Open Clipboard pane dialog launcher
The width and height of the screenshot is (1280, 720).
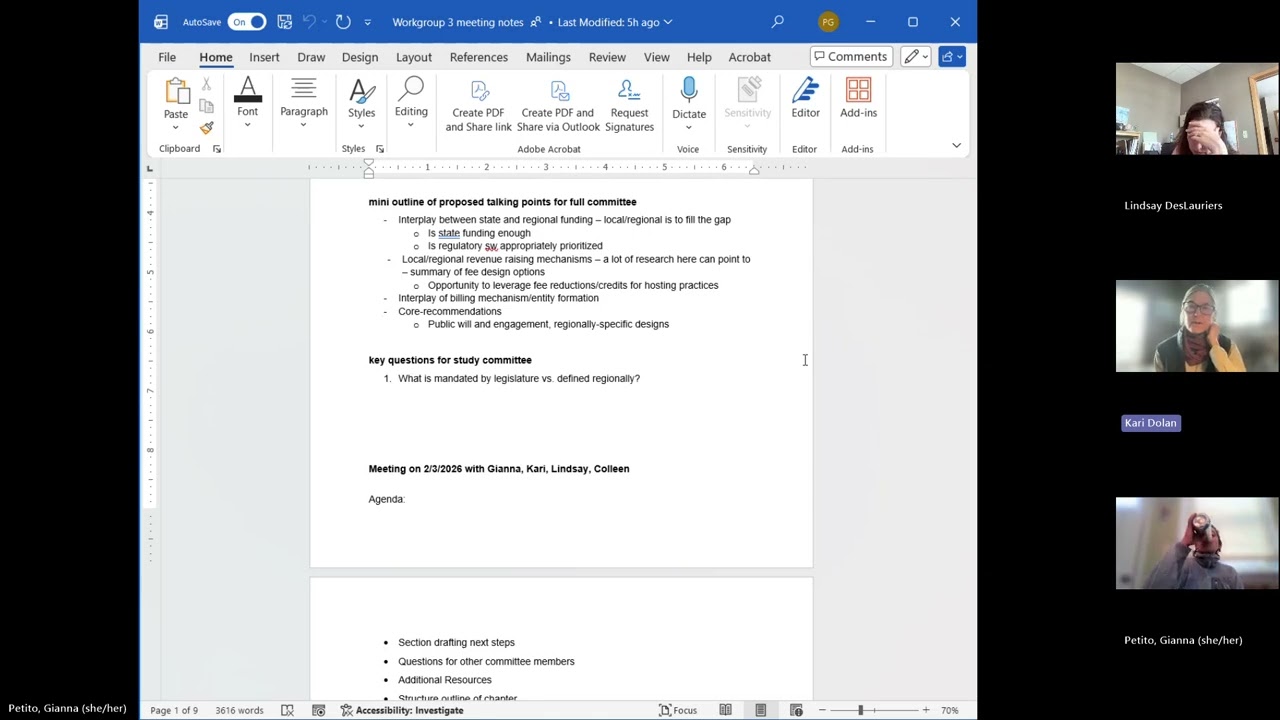pyautogui.click(x=217, y=149)
